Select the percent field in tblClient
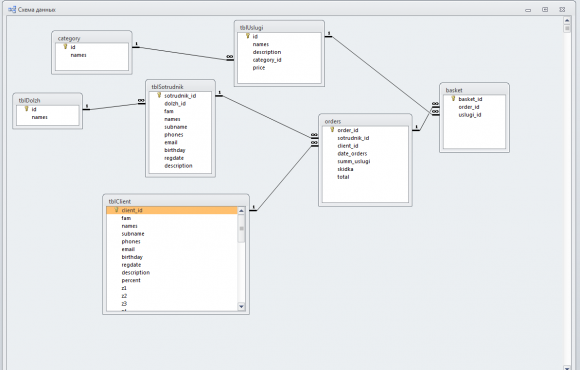The image size is (580, 370). click(131, 280)
